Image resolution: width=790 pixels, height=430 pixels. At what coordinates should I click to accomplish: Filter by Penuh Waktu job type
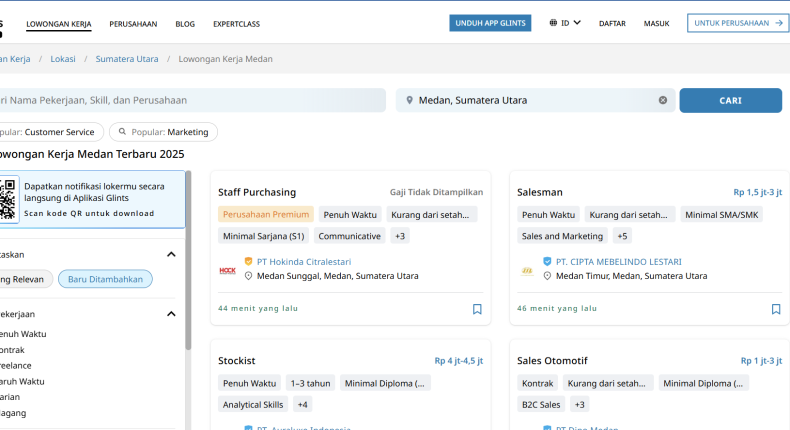[23, 334]
